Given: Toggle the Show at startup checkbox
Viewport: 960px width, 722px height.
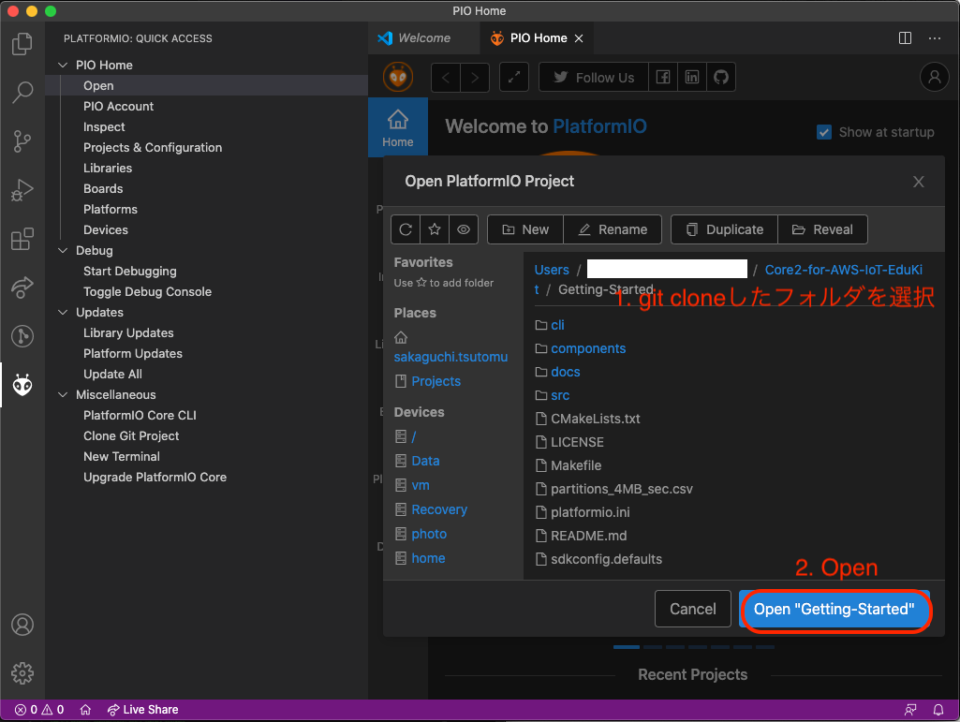Looking at the screenshot, I should 824,132.
